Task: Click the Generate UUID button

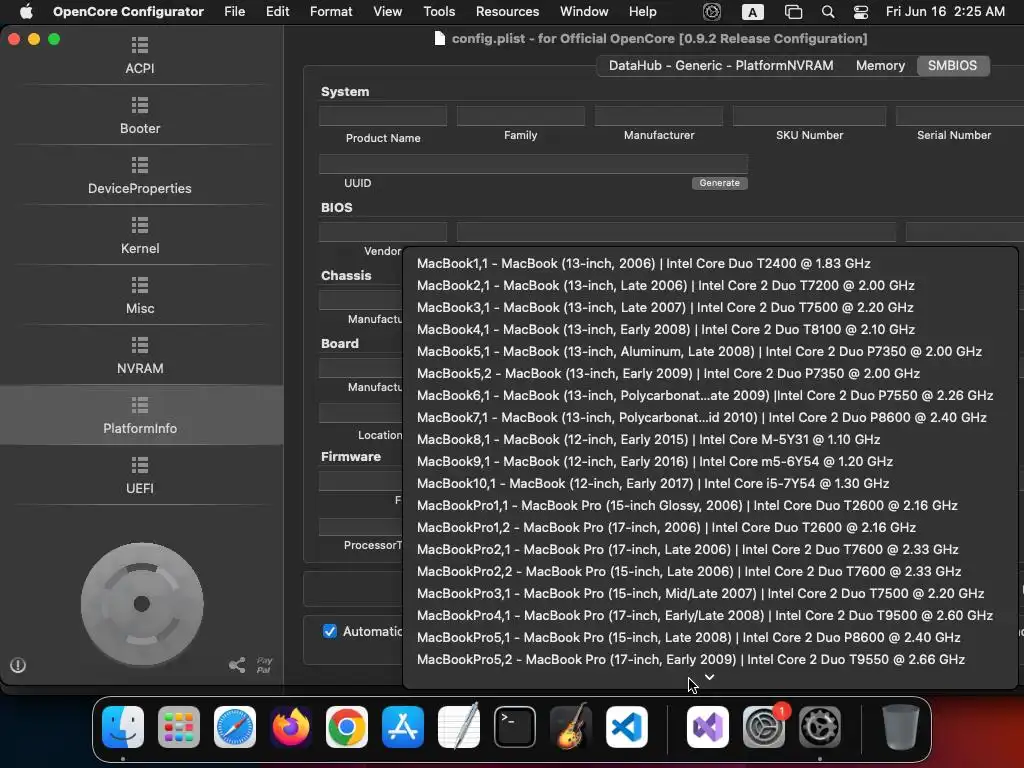Action: [x=719, y=183]
